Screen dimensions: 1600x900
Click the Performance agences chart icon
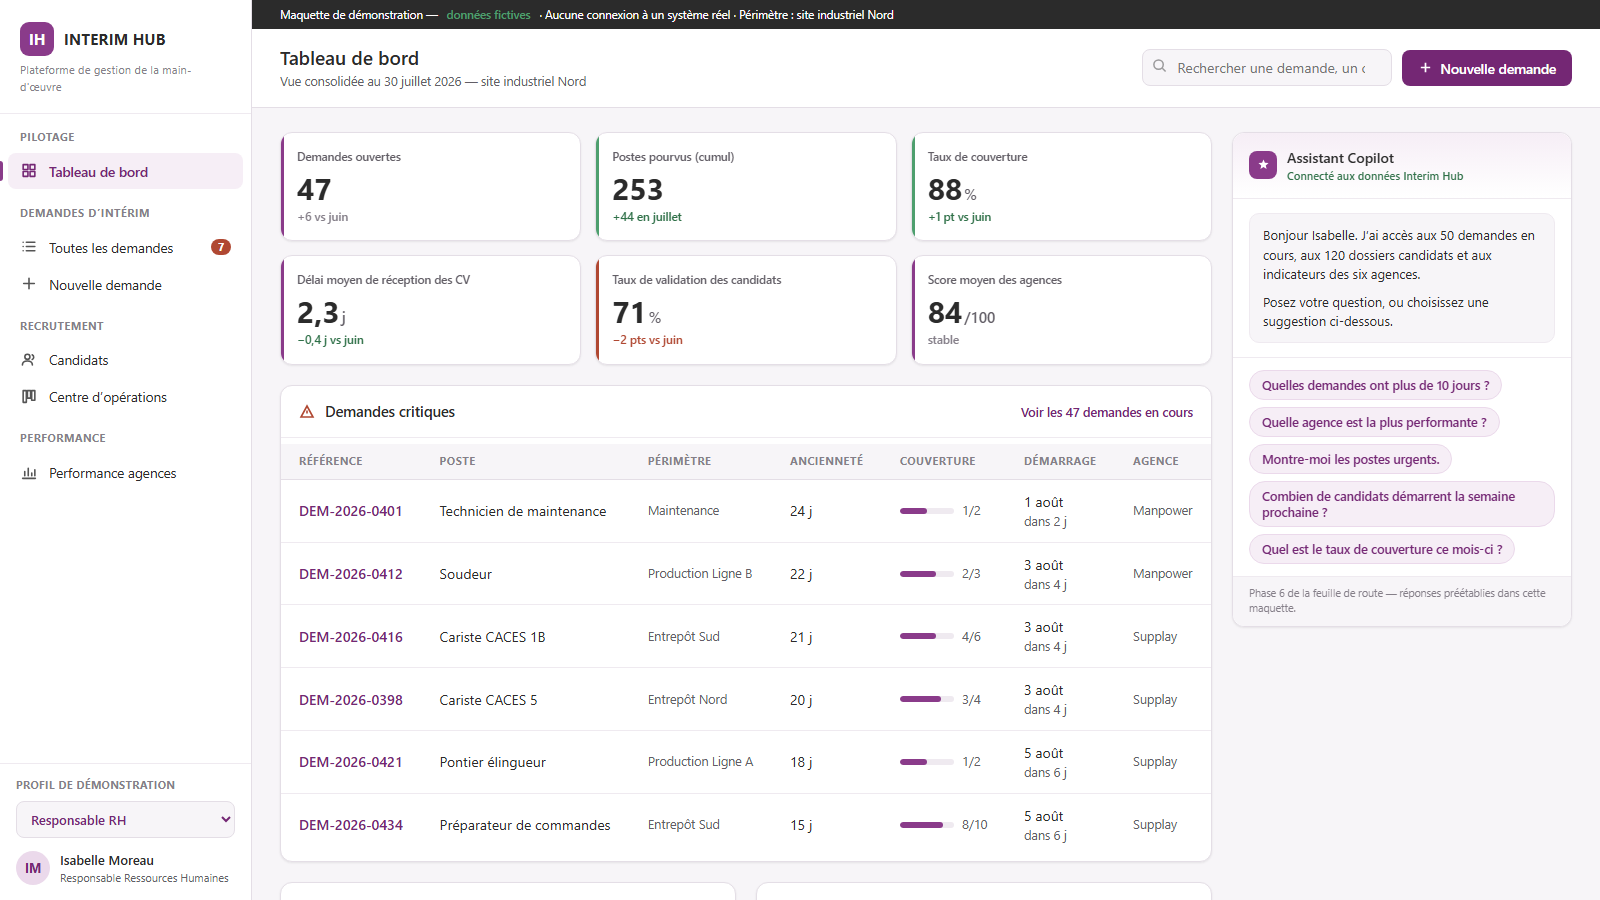click(29, 472)
